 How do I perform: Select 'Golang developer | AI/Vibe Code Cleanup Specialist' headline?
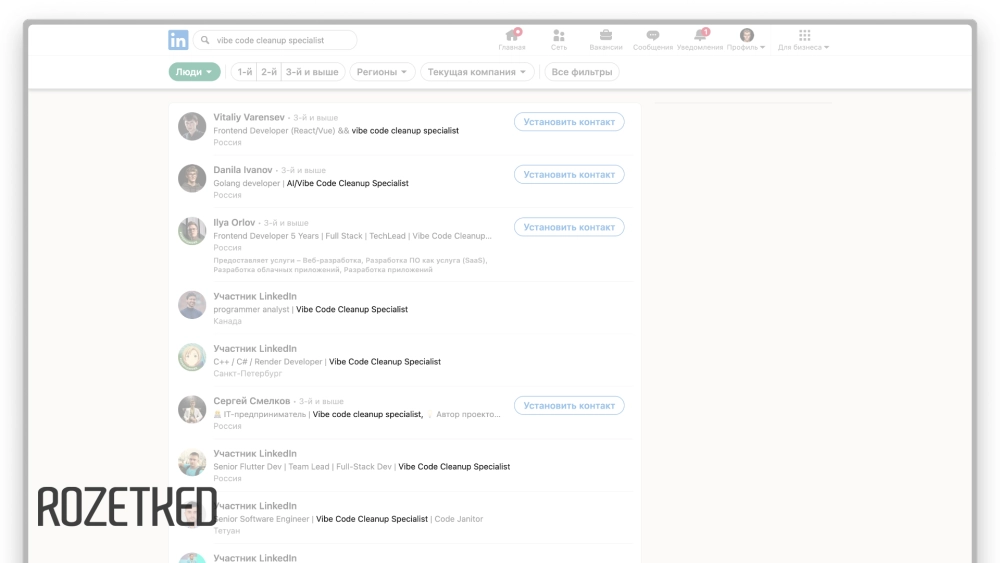311,183
